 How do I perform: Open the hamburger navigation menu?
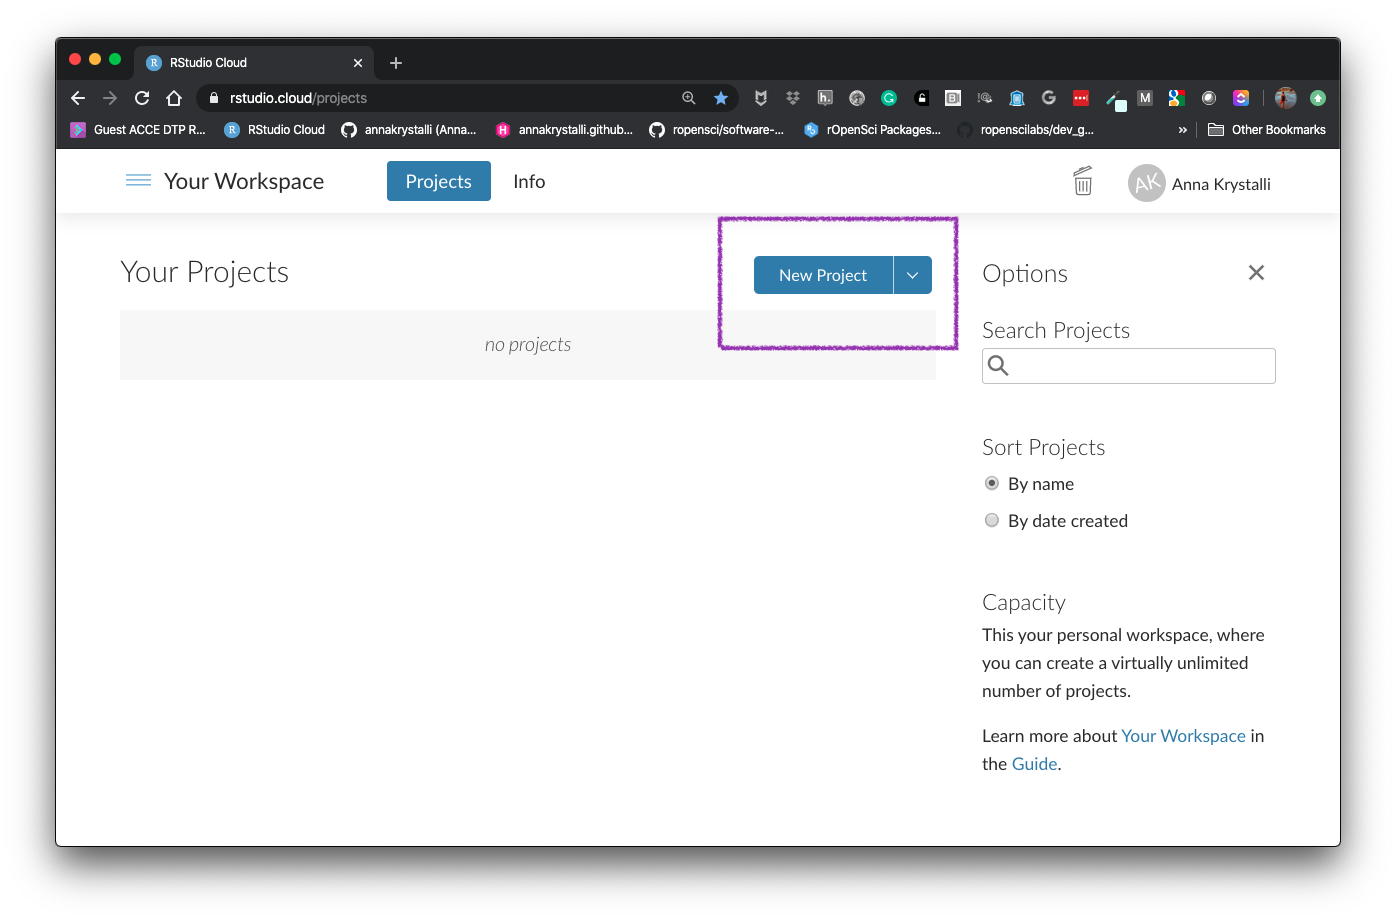click(138, 180)
